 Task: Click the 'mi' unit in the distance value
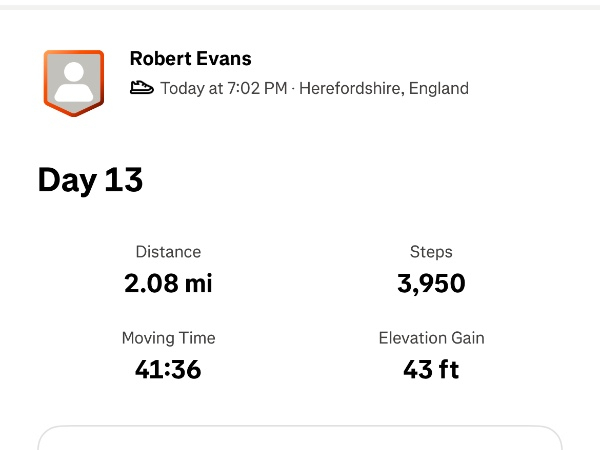(x=199, y=283)
